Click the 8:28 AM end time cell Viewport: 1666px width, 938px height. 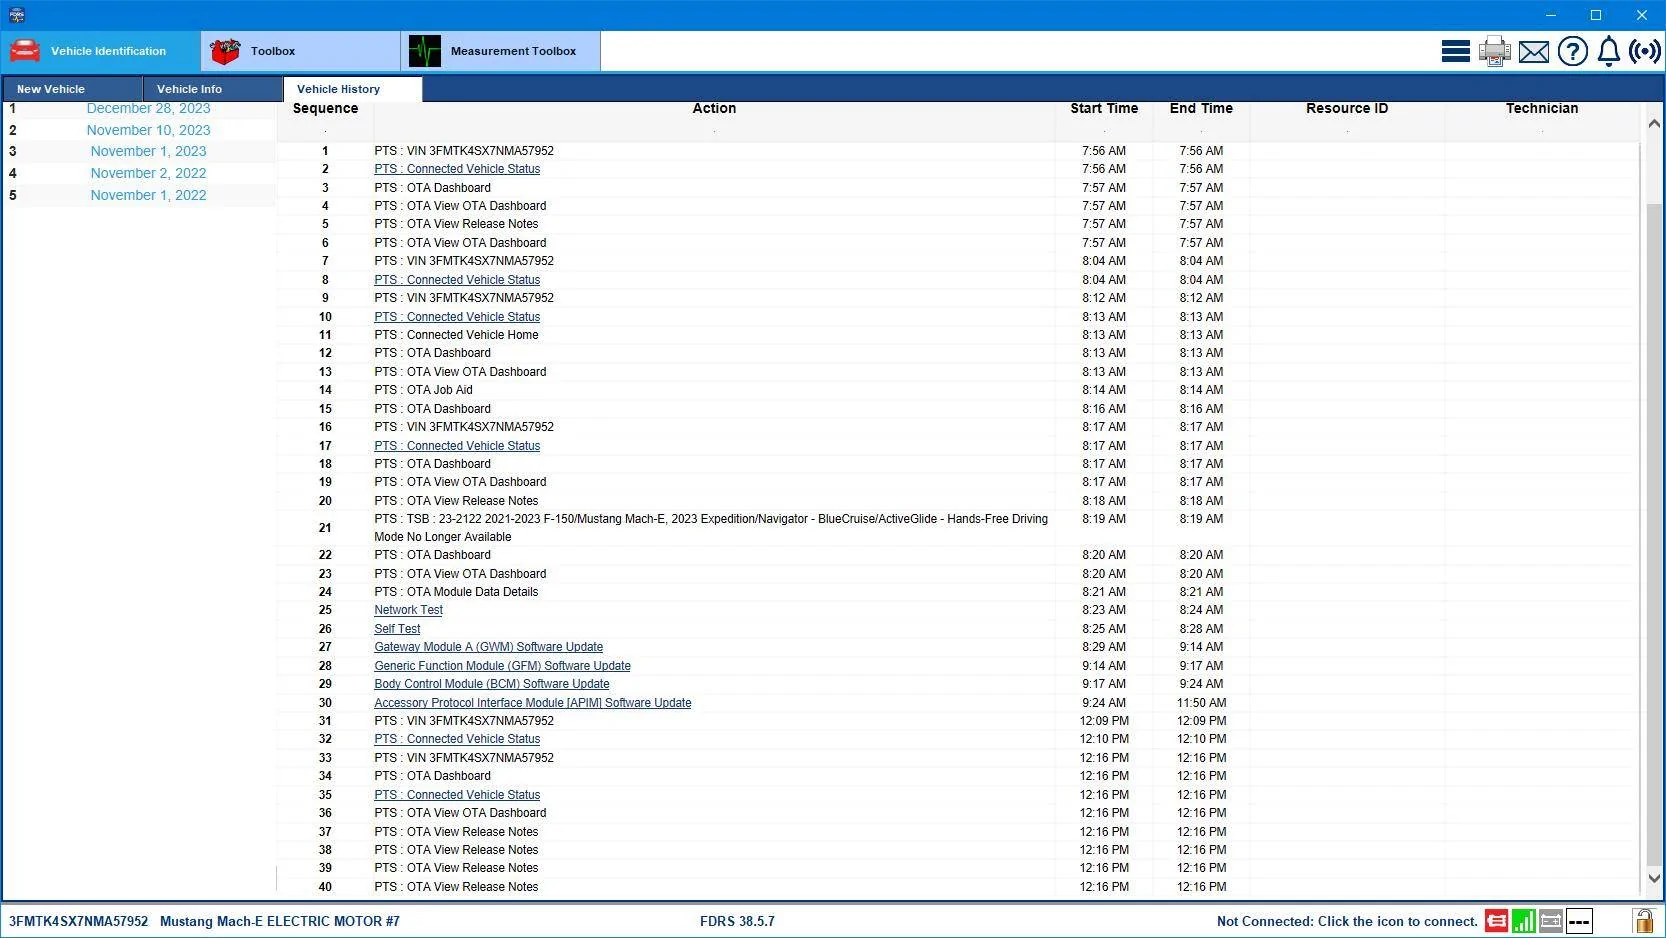1201,629
